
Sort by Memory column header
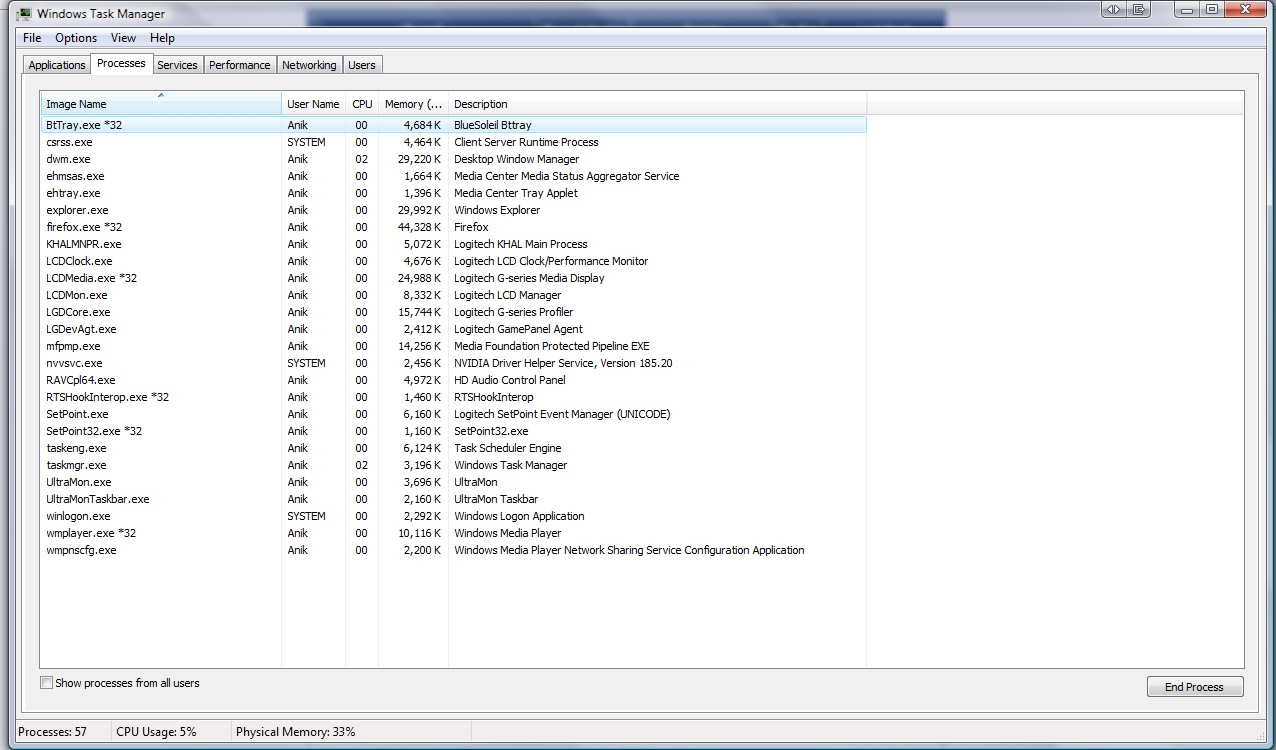pyautogui.click(x=413, y=104)
